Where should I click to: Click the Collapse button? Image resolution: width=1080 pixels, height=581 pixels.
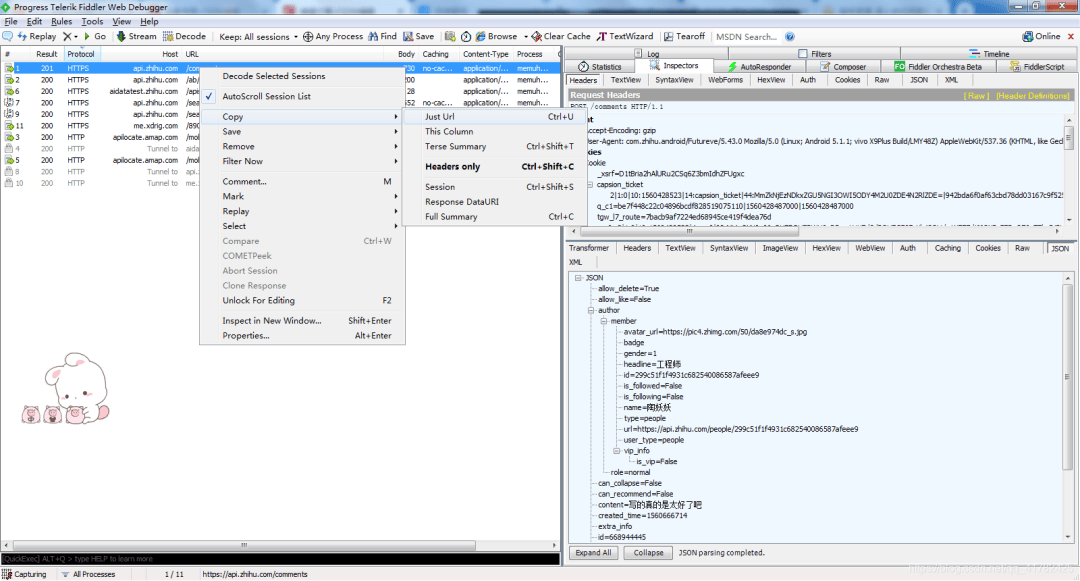point(648,553)
